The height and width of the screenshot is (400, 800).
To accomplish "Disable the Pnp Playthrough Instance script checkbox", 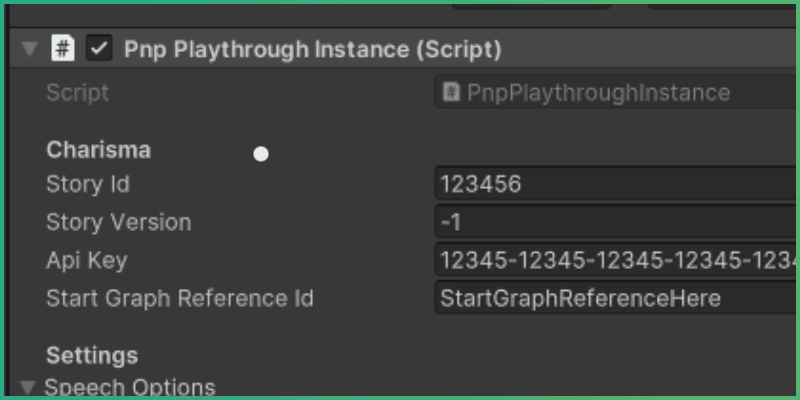I will coord(98,48).
